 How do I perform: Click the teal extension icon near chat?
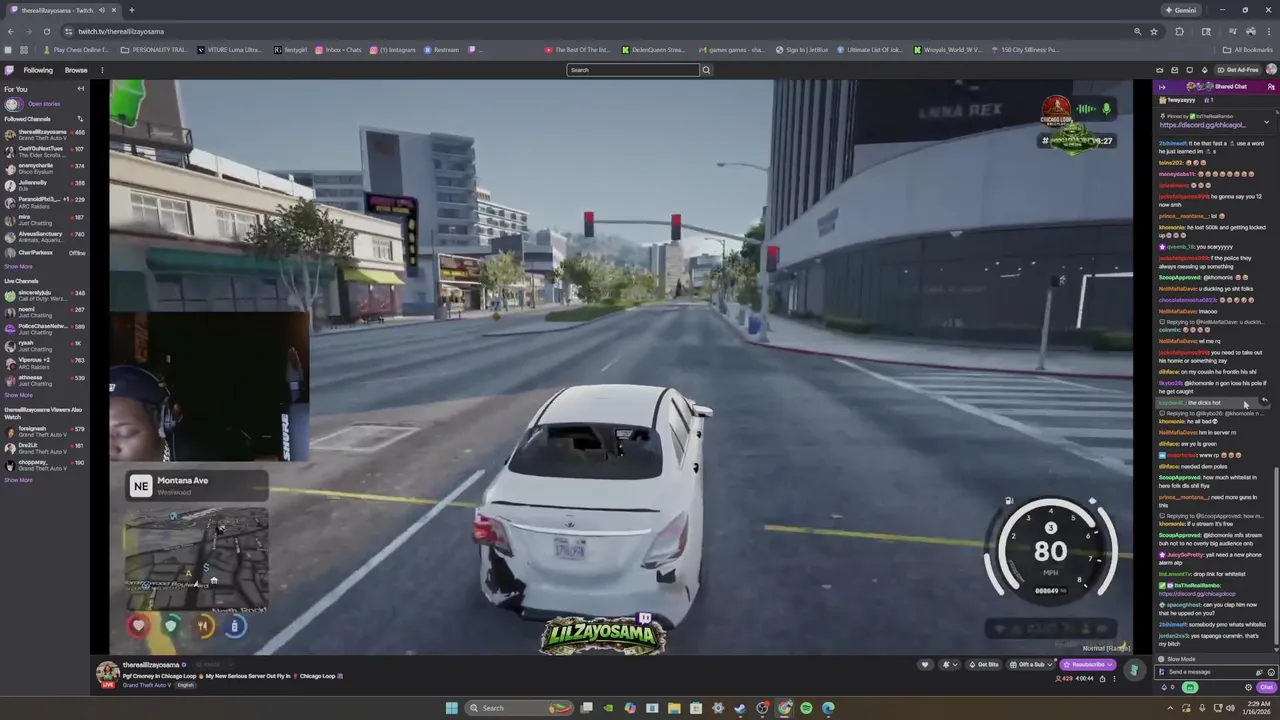pyautogui.click(x=1134, y=669)
